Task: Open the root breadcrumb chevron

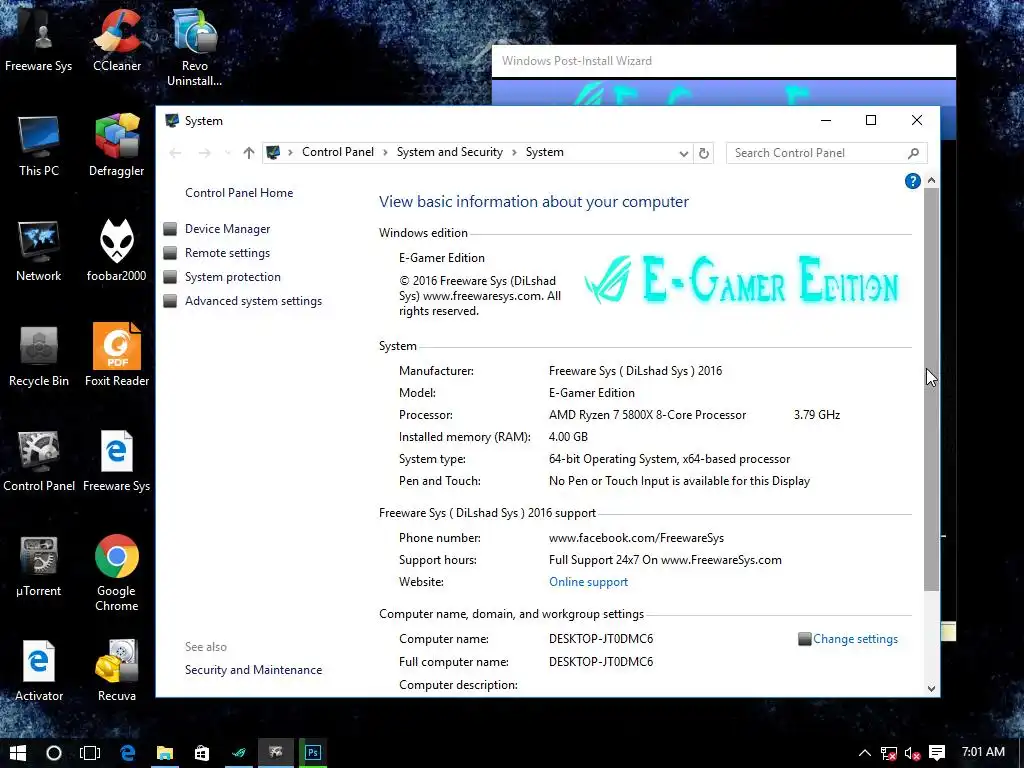Action: tap(291, 153)
